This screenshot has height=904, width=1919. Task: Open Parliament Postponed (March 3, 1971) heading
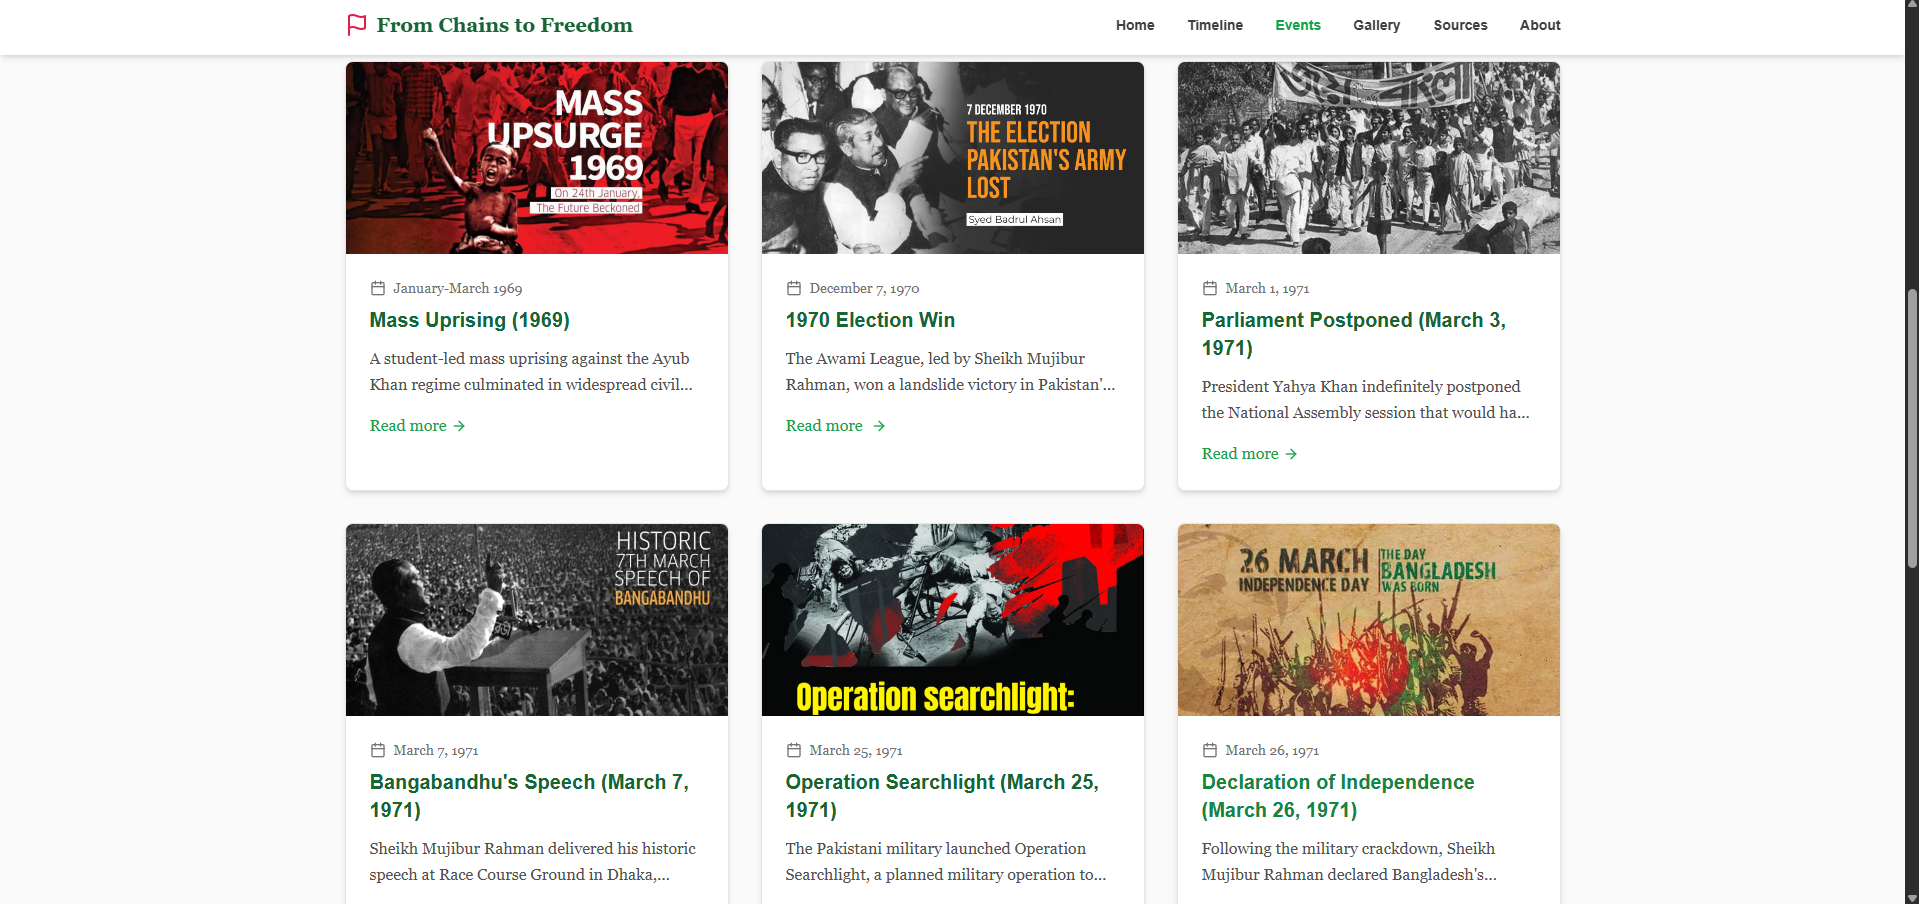(1354, 334)
